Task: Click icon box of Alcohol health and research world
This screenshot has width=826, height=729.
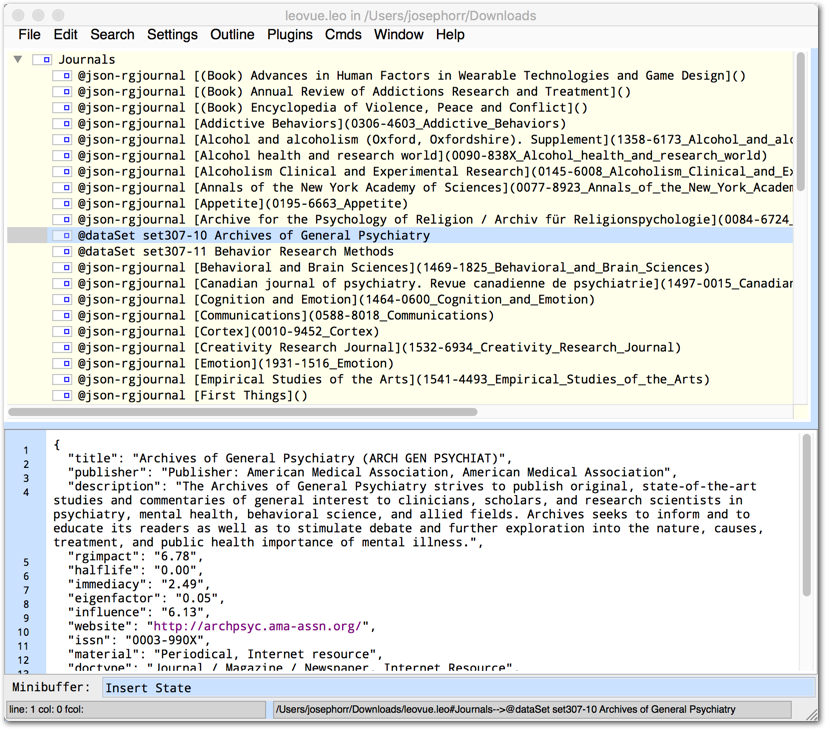Action: [x=62, y=155]
